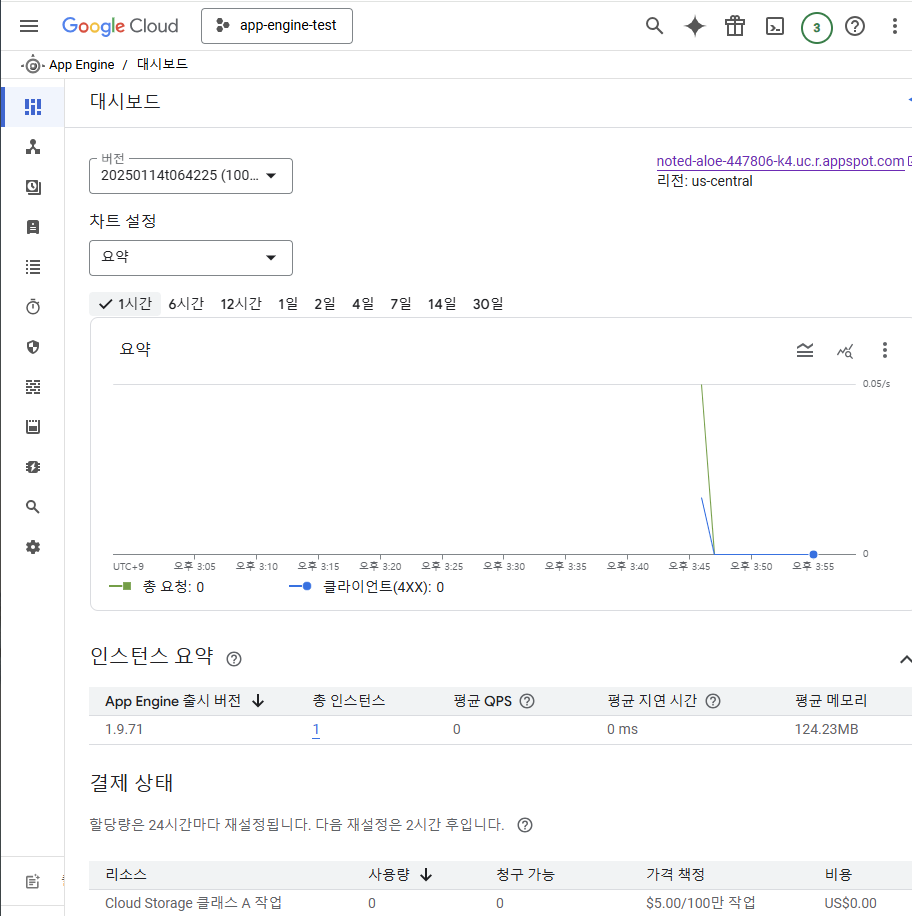Open Services icon in left sidebar
The image size is (912, 916).
(33, 147)
